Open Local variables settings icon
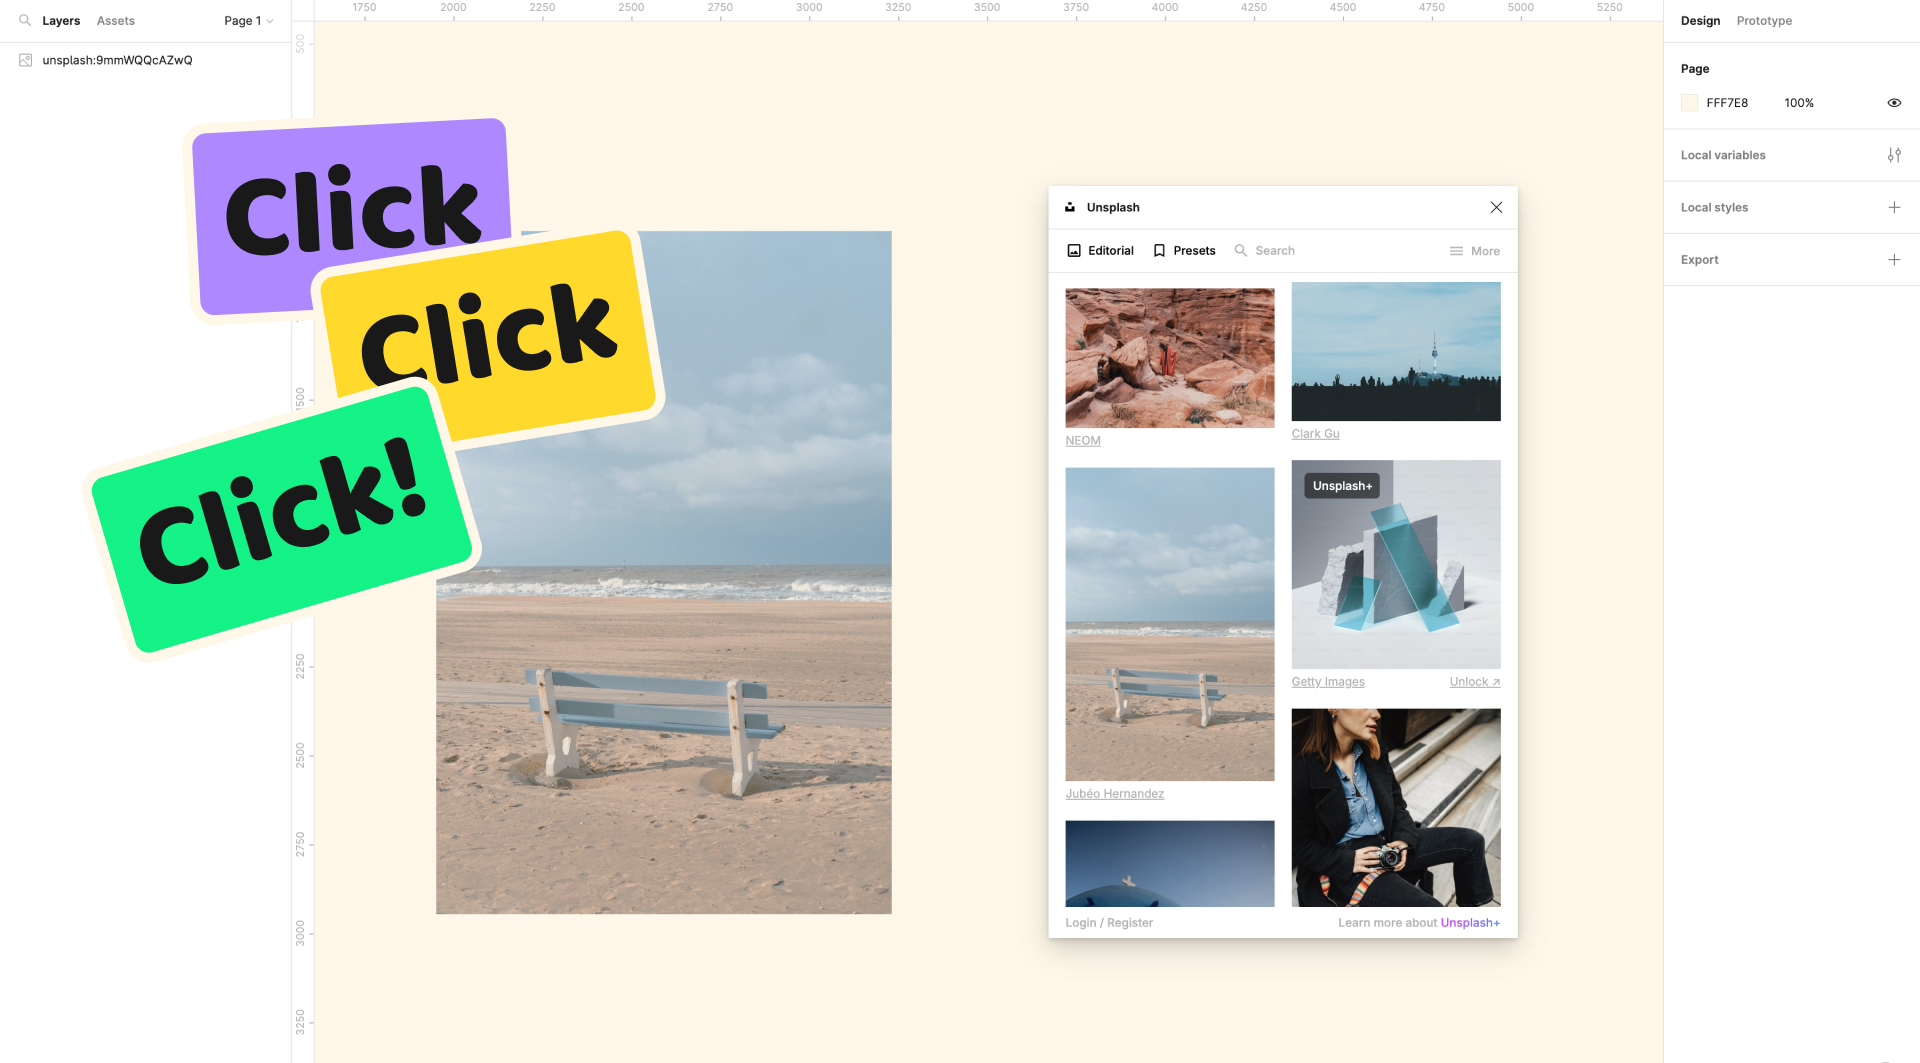 (x=1894, y=155)
